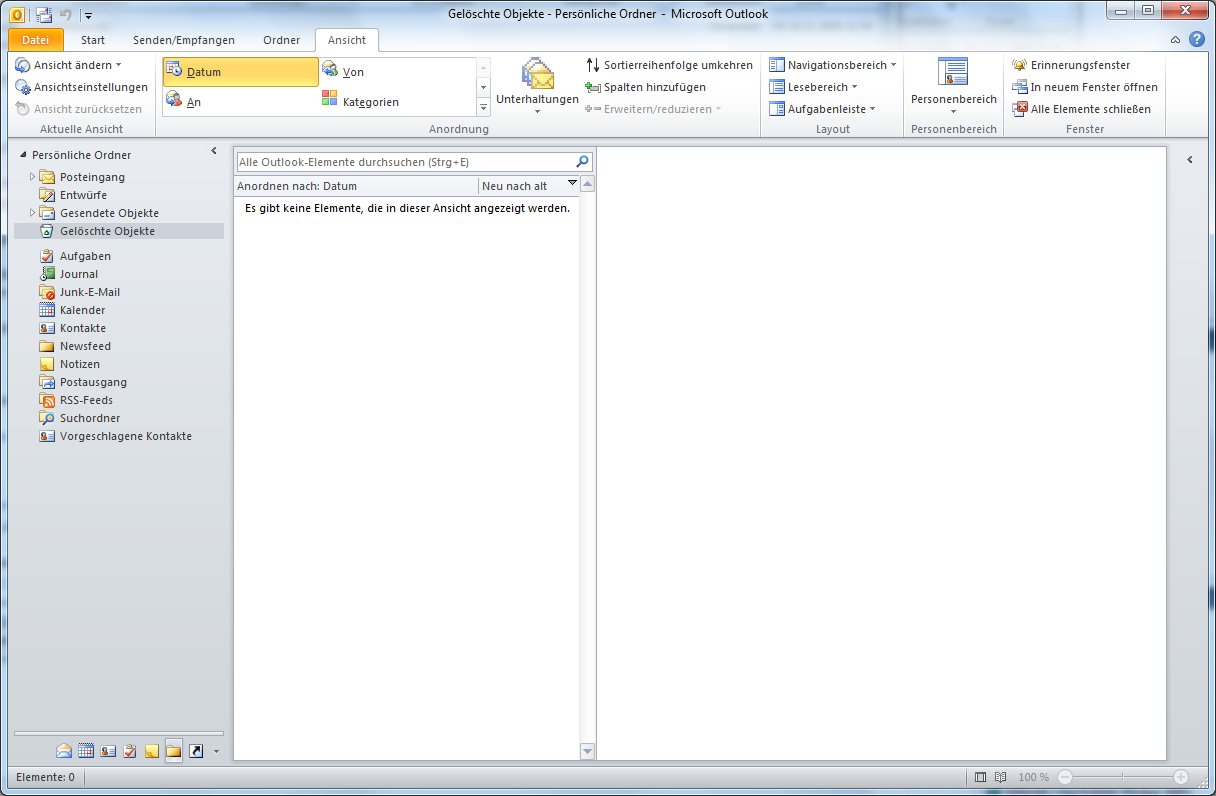Open the Journal folder
Image resolution: width=1216 pixels, height=796 pixels.
pyautogui.click(x=79, y=274)
